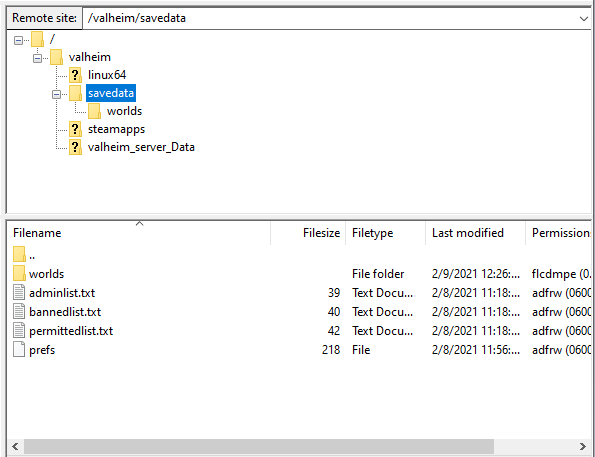Collapse the savedata tree node
The height and width of the screenshot is (457, 595).
coord(56,94)
